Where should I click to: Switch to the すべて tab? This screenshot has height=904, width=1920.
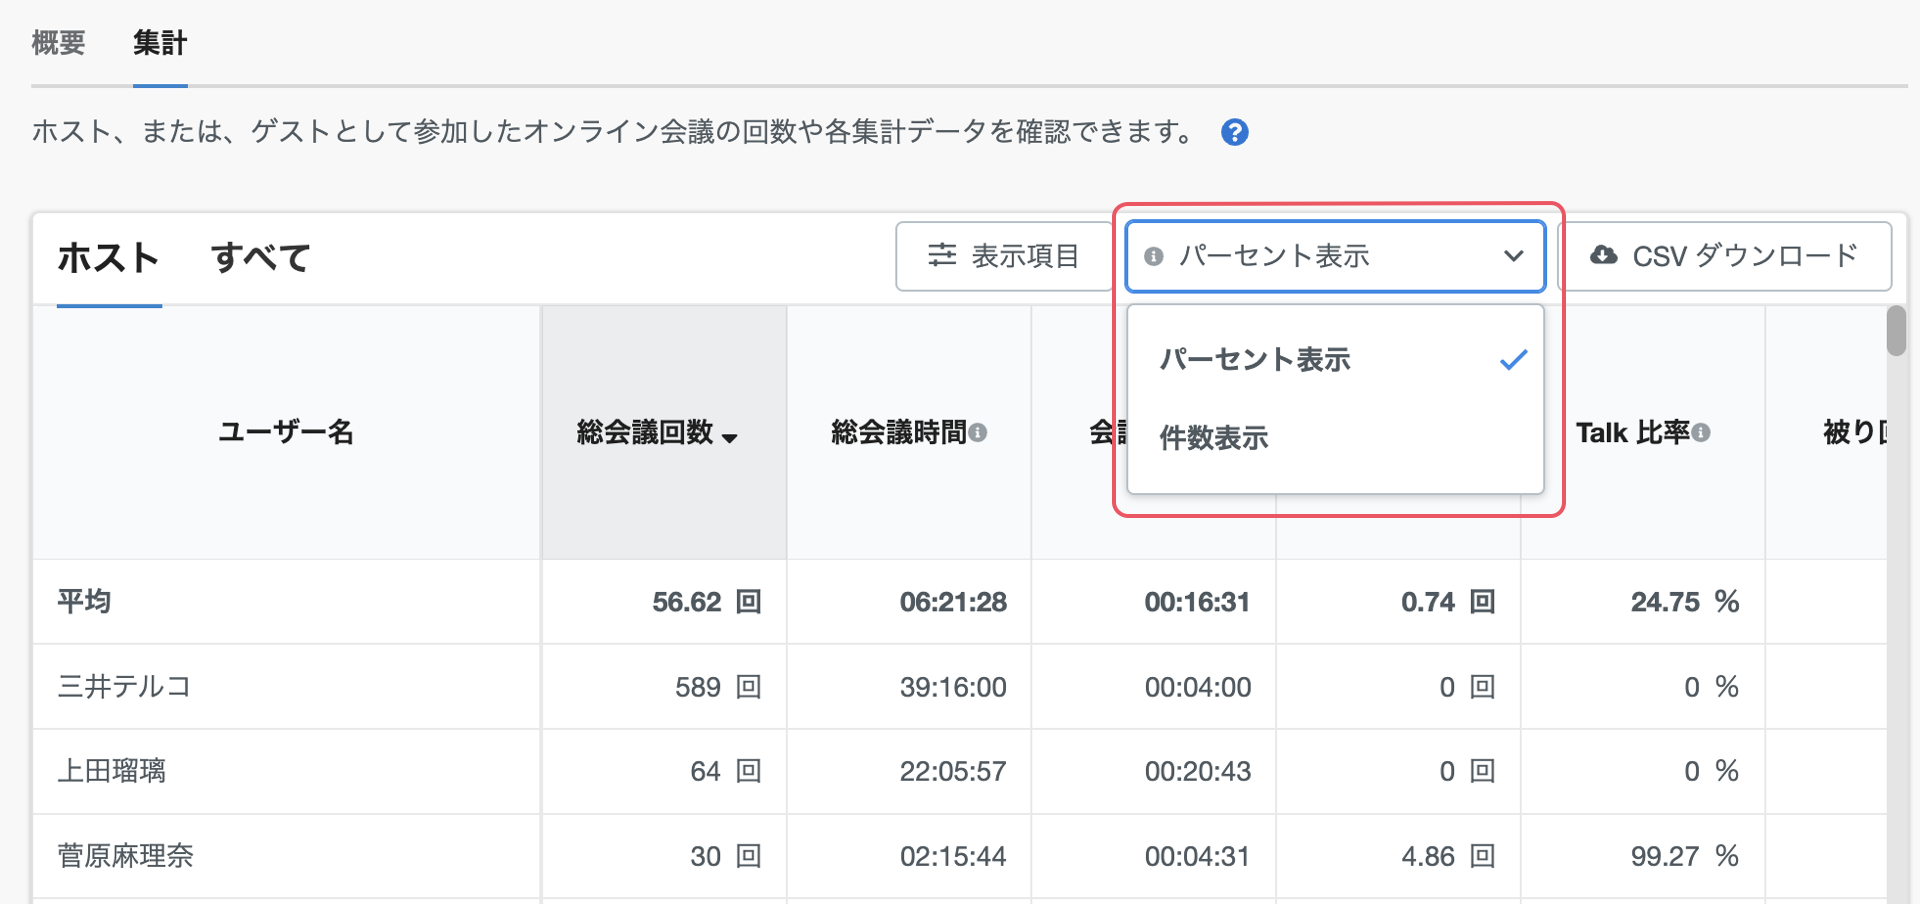(x=261, y=258)
